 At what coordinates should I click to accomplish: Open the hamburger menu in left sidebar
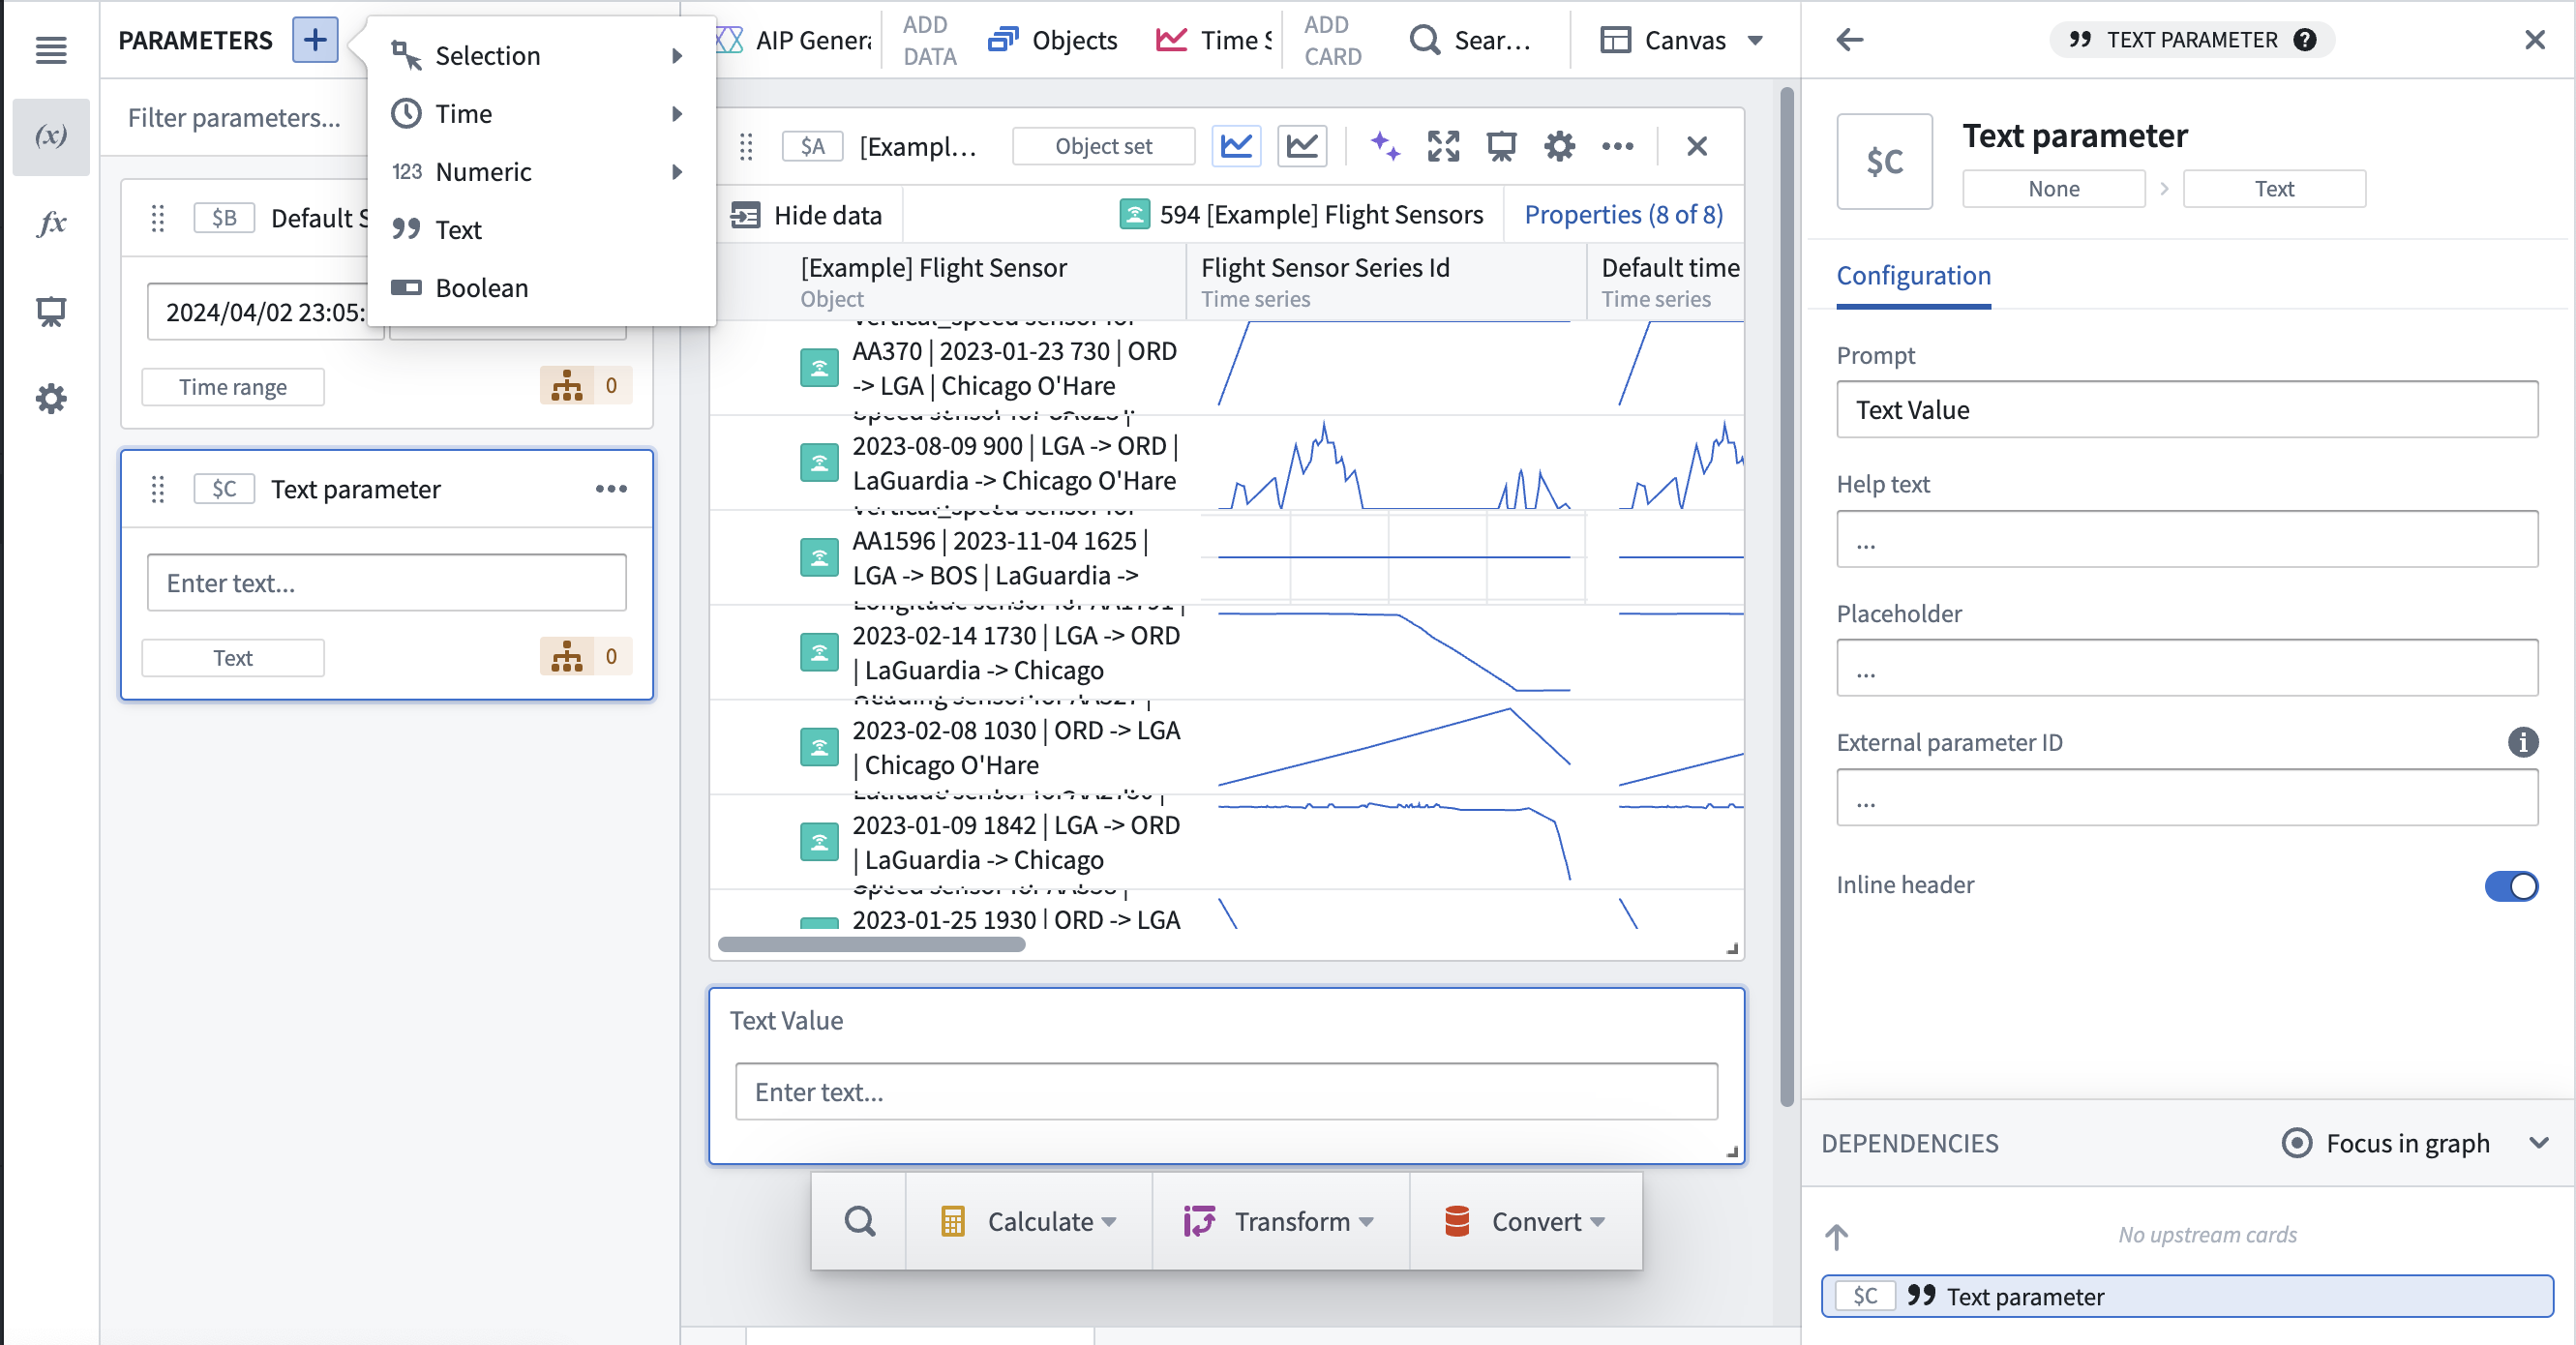point(51,49)
